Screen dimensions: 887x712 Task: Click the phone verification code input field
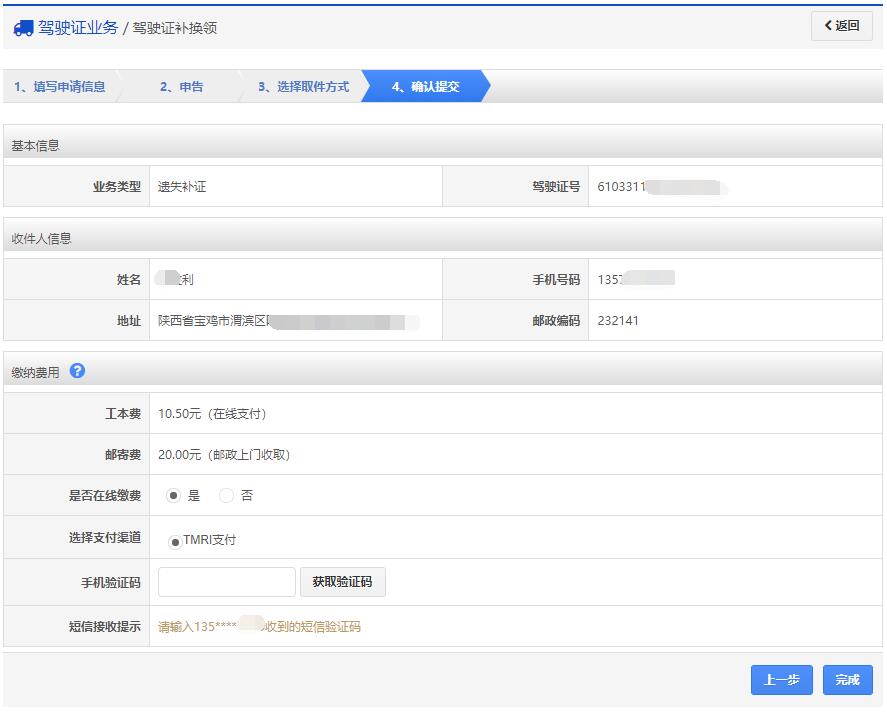pyautogui.click(x=226, y=582)
